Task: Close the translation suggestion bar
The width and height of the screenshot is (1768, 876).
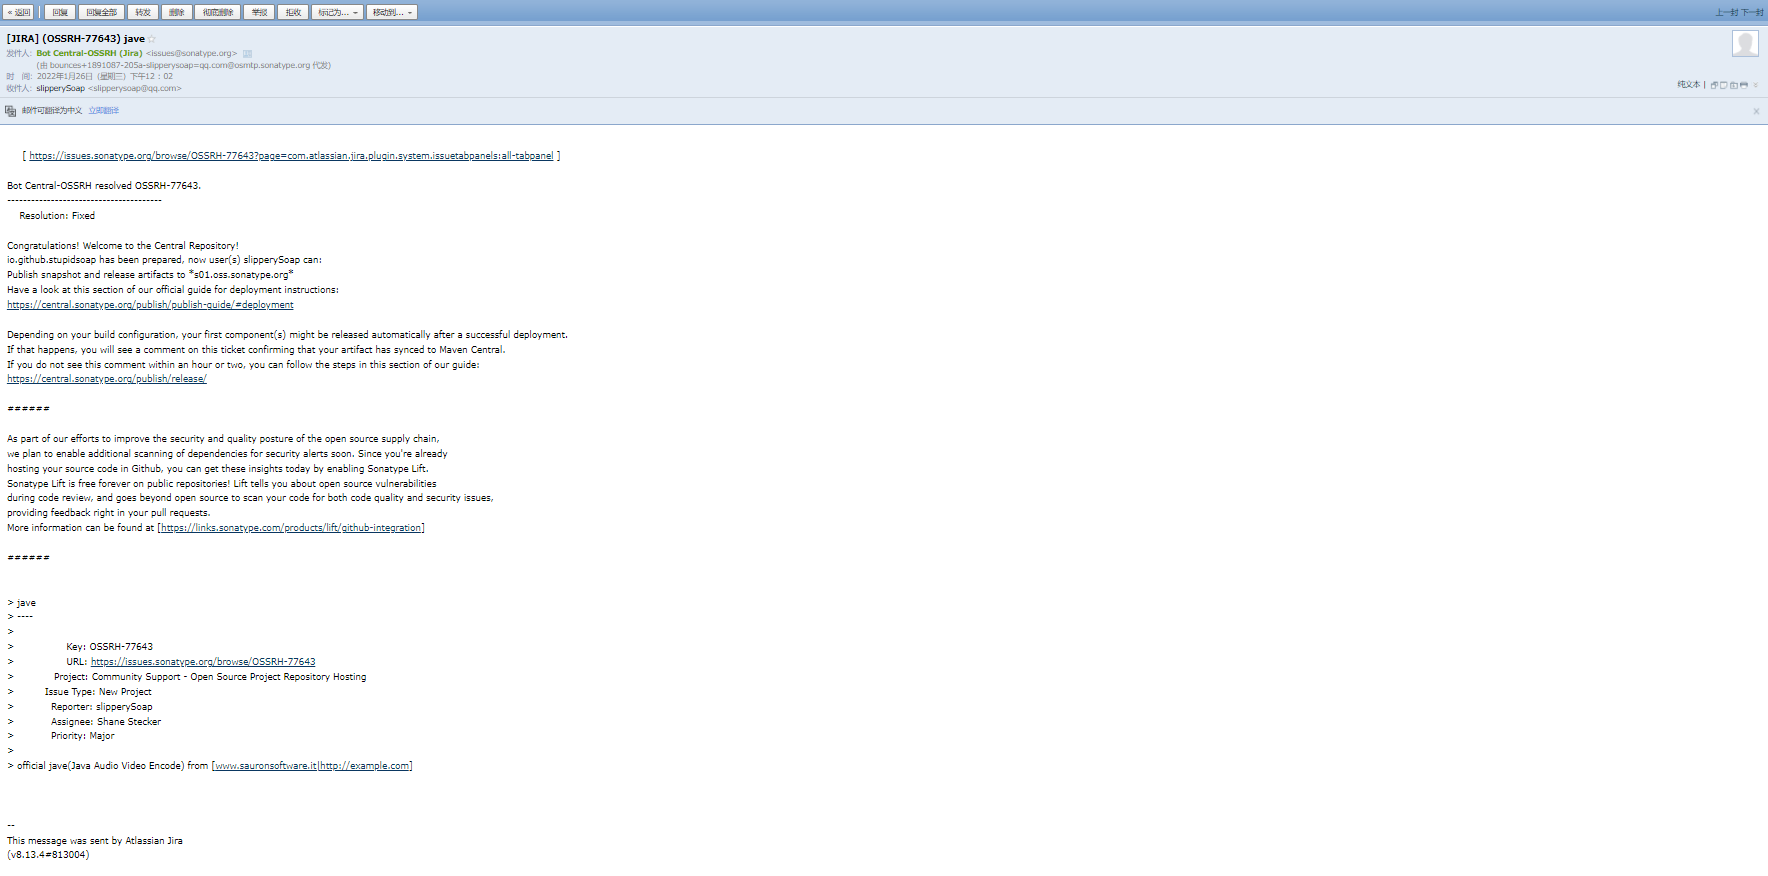Action: click(x=1756, y=111)
